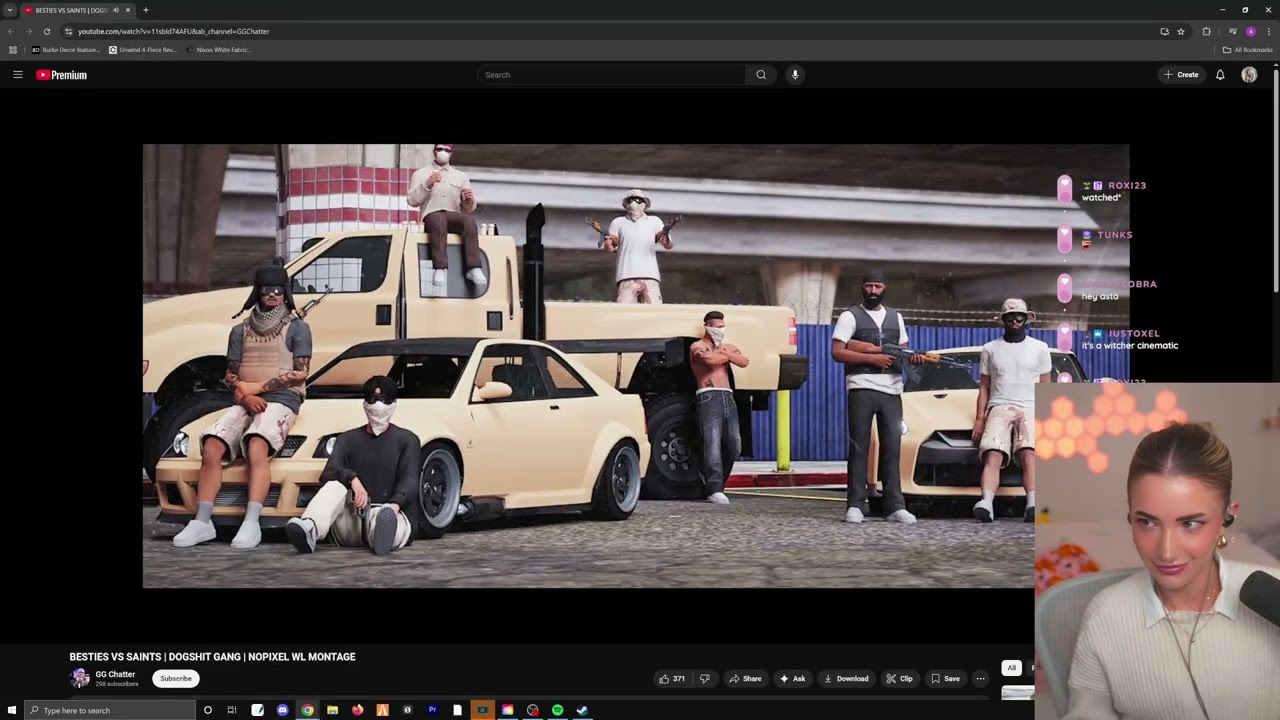Open the YouTube hamburger guide menu
1280x720 pixels.
(x=17, y=75)
